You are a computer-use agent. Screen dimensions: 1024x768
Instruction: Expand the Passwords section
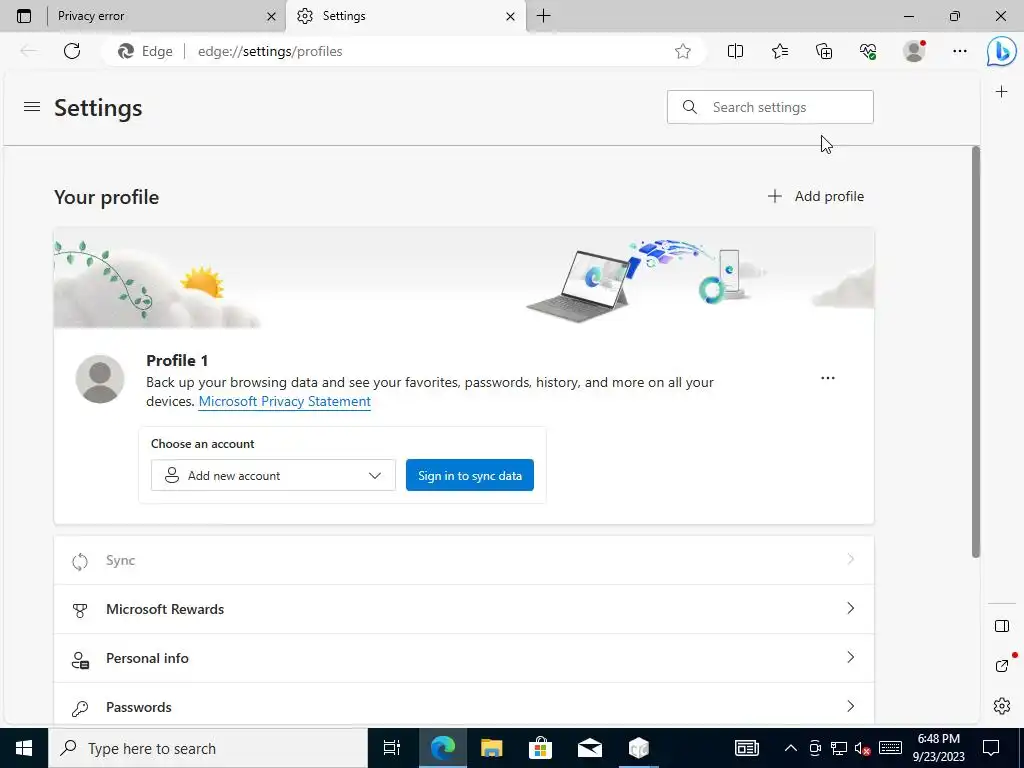coord(464,706)
